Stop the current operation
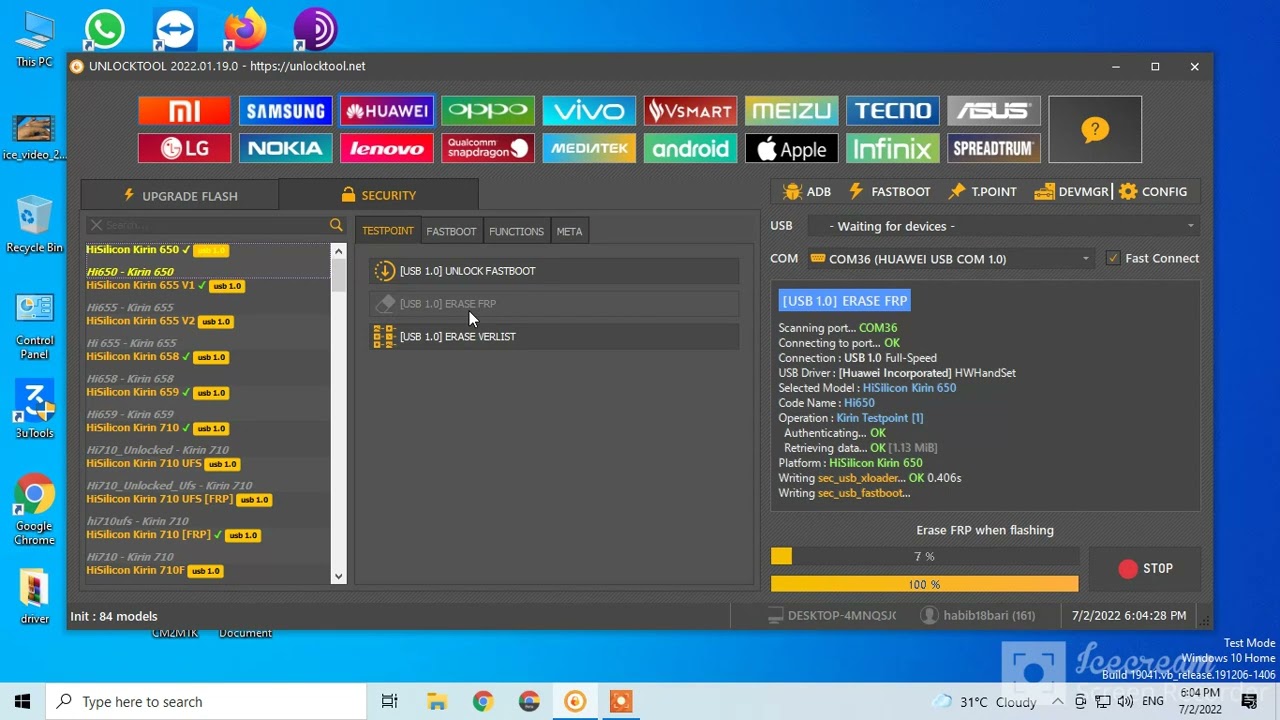The image size is (1280, 720). [1145, 569]
